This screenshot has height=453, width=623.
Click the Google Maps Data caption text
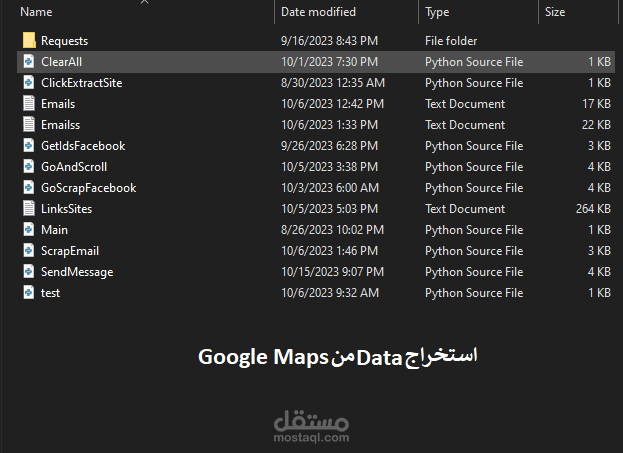point(338,357)
